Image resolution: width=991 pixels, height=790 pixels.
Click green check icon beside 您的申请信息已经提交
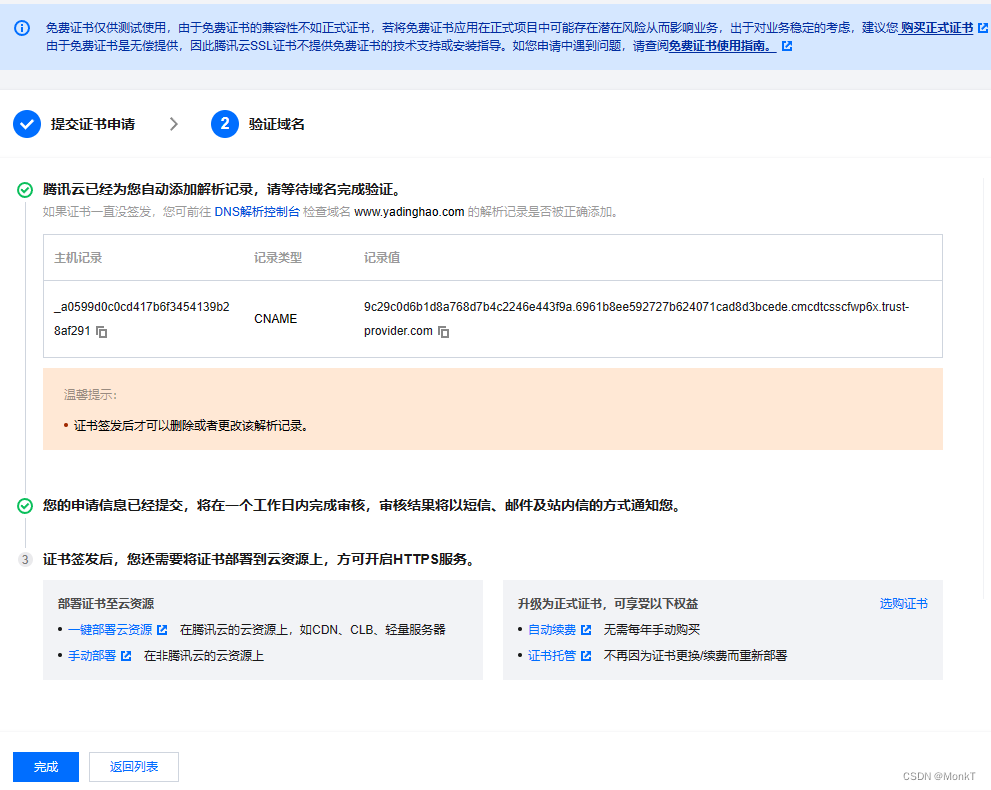point(25,506)
